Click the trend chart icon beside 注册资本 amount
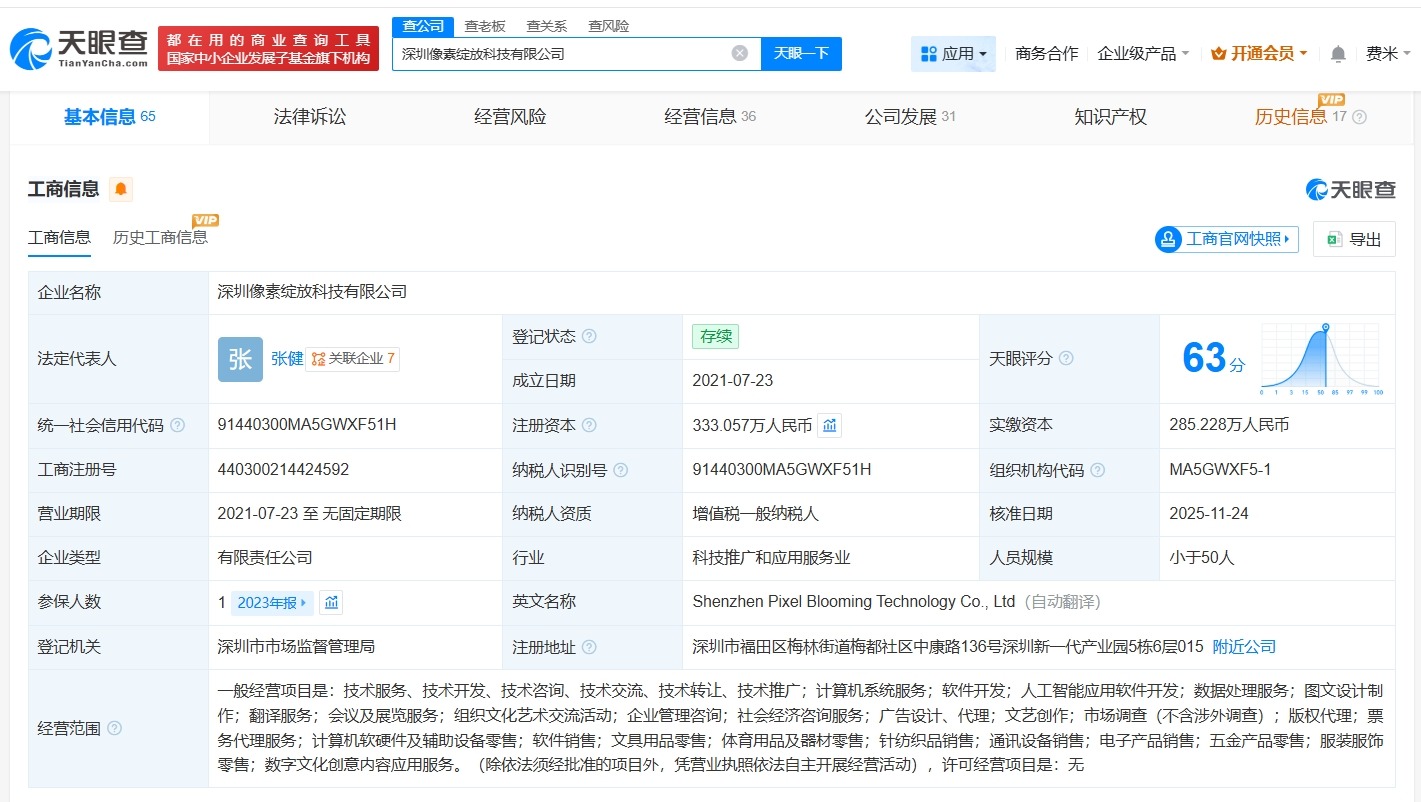Screen dimensions: 1421x802 pos(829,424)
